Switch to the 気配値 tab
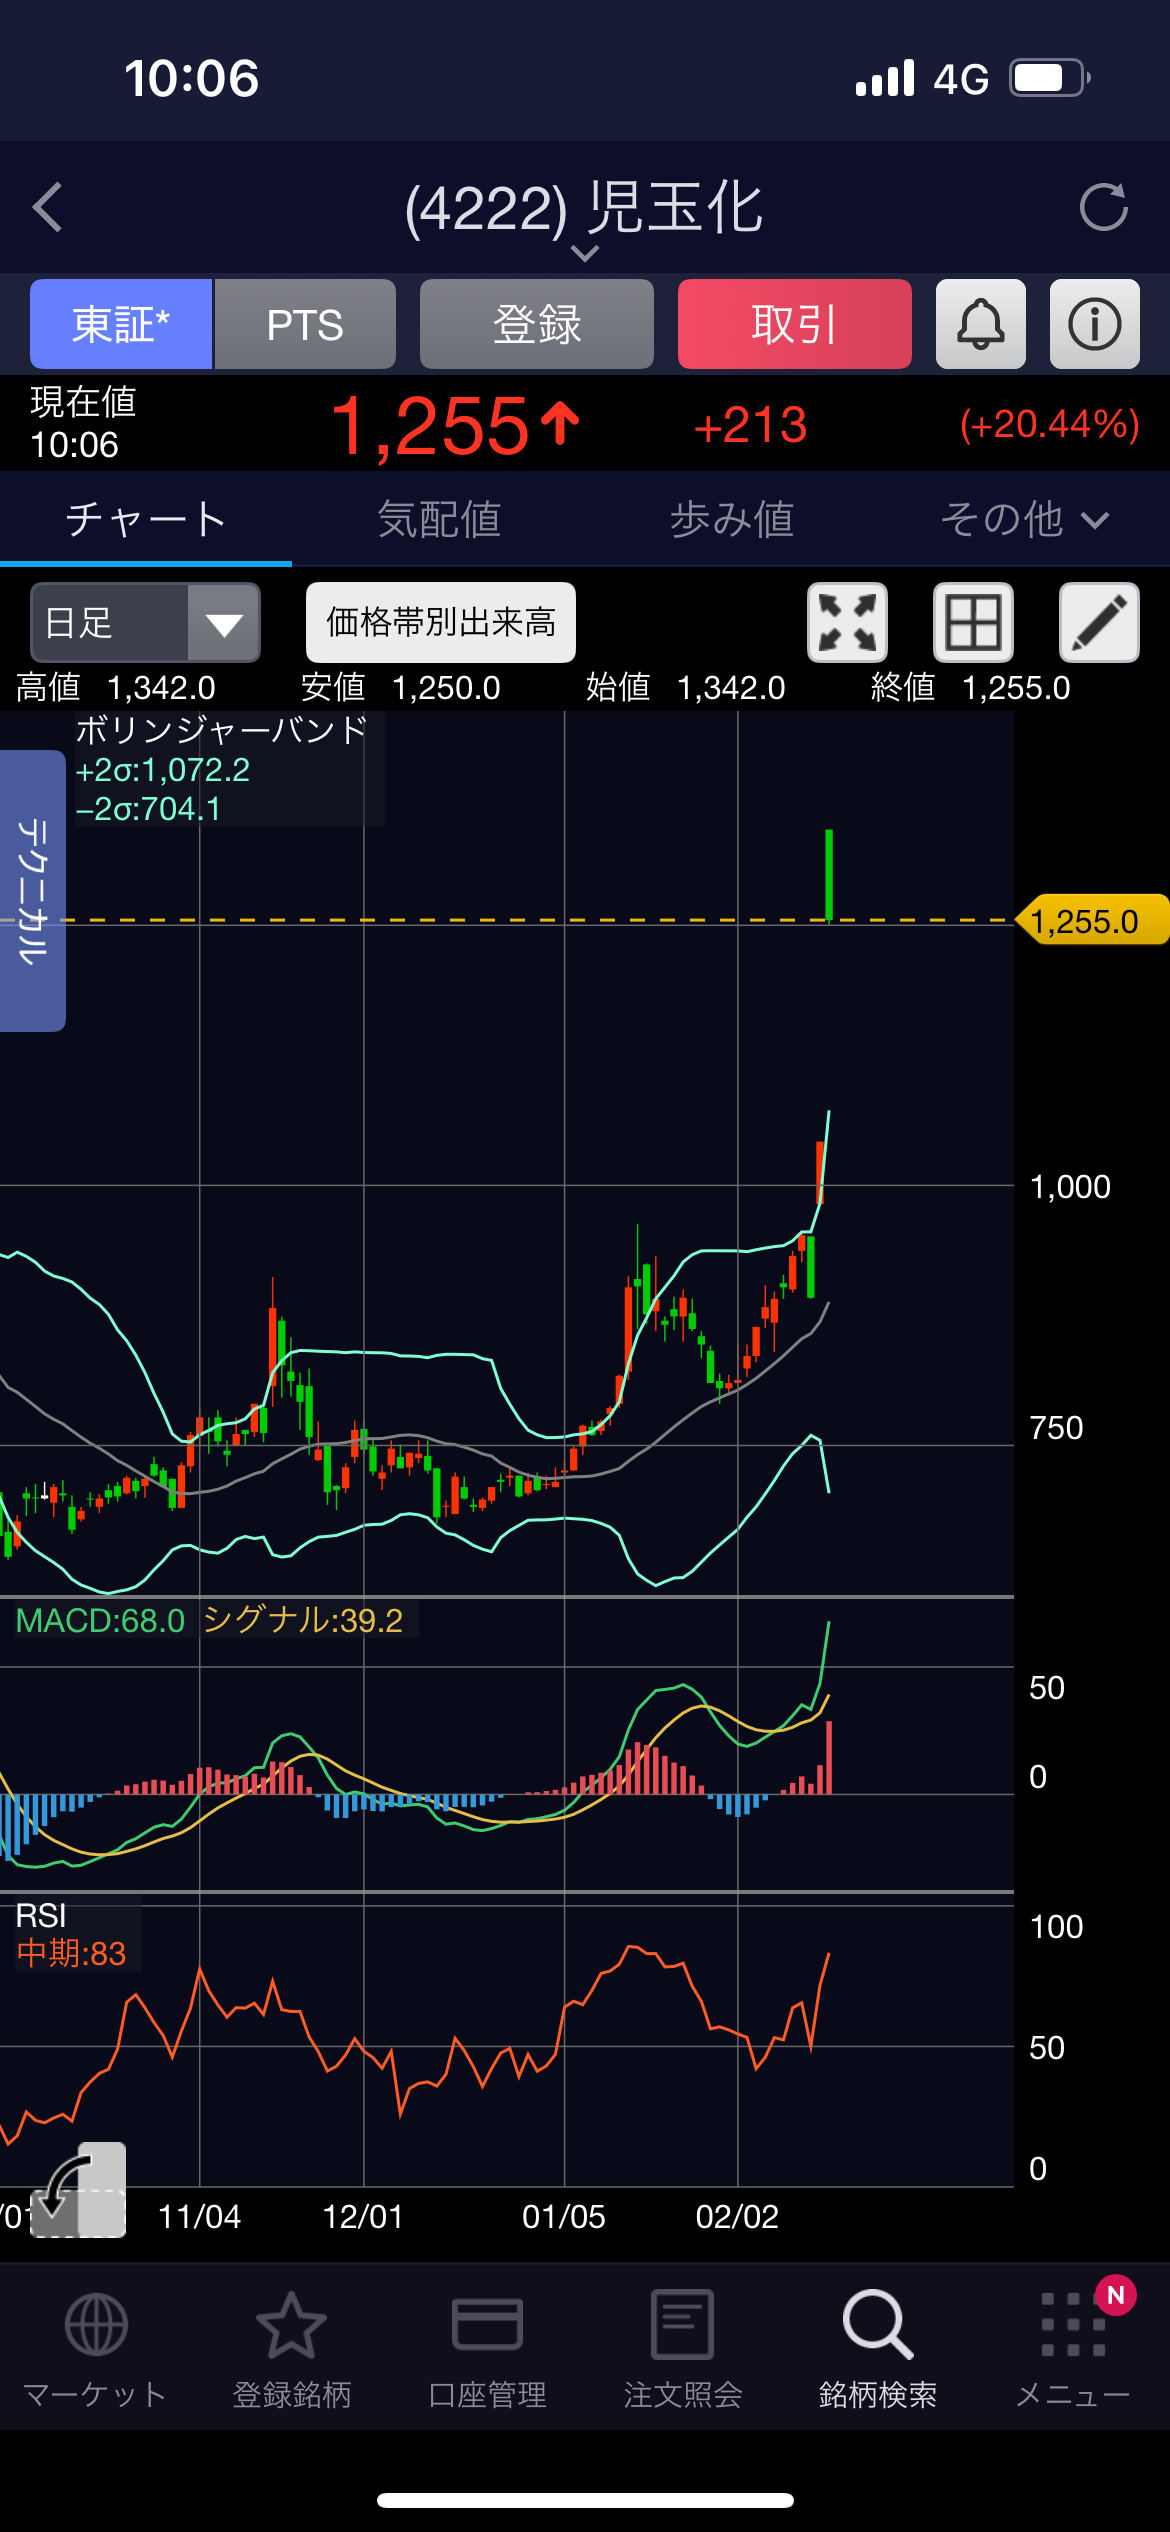The image size is (1170, 2532). pyautogui.click(x=439, y=520)
